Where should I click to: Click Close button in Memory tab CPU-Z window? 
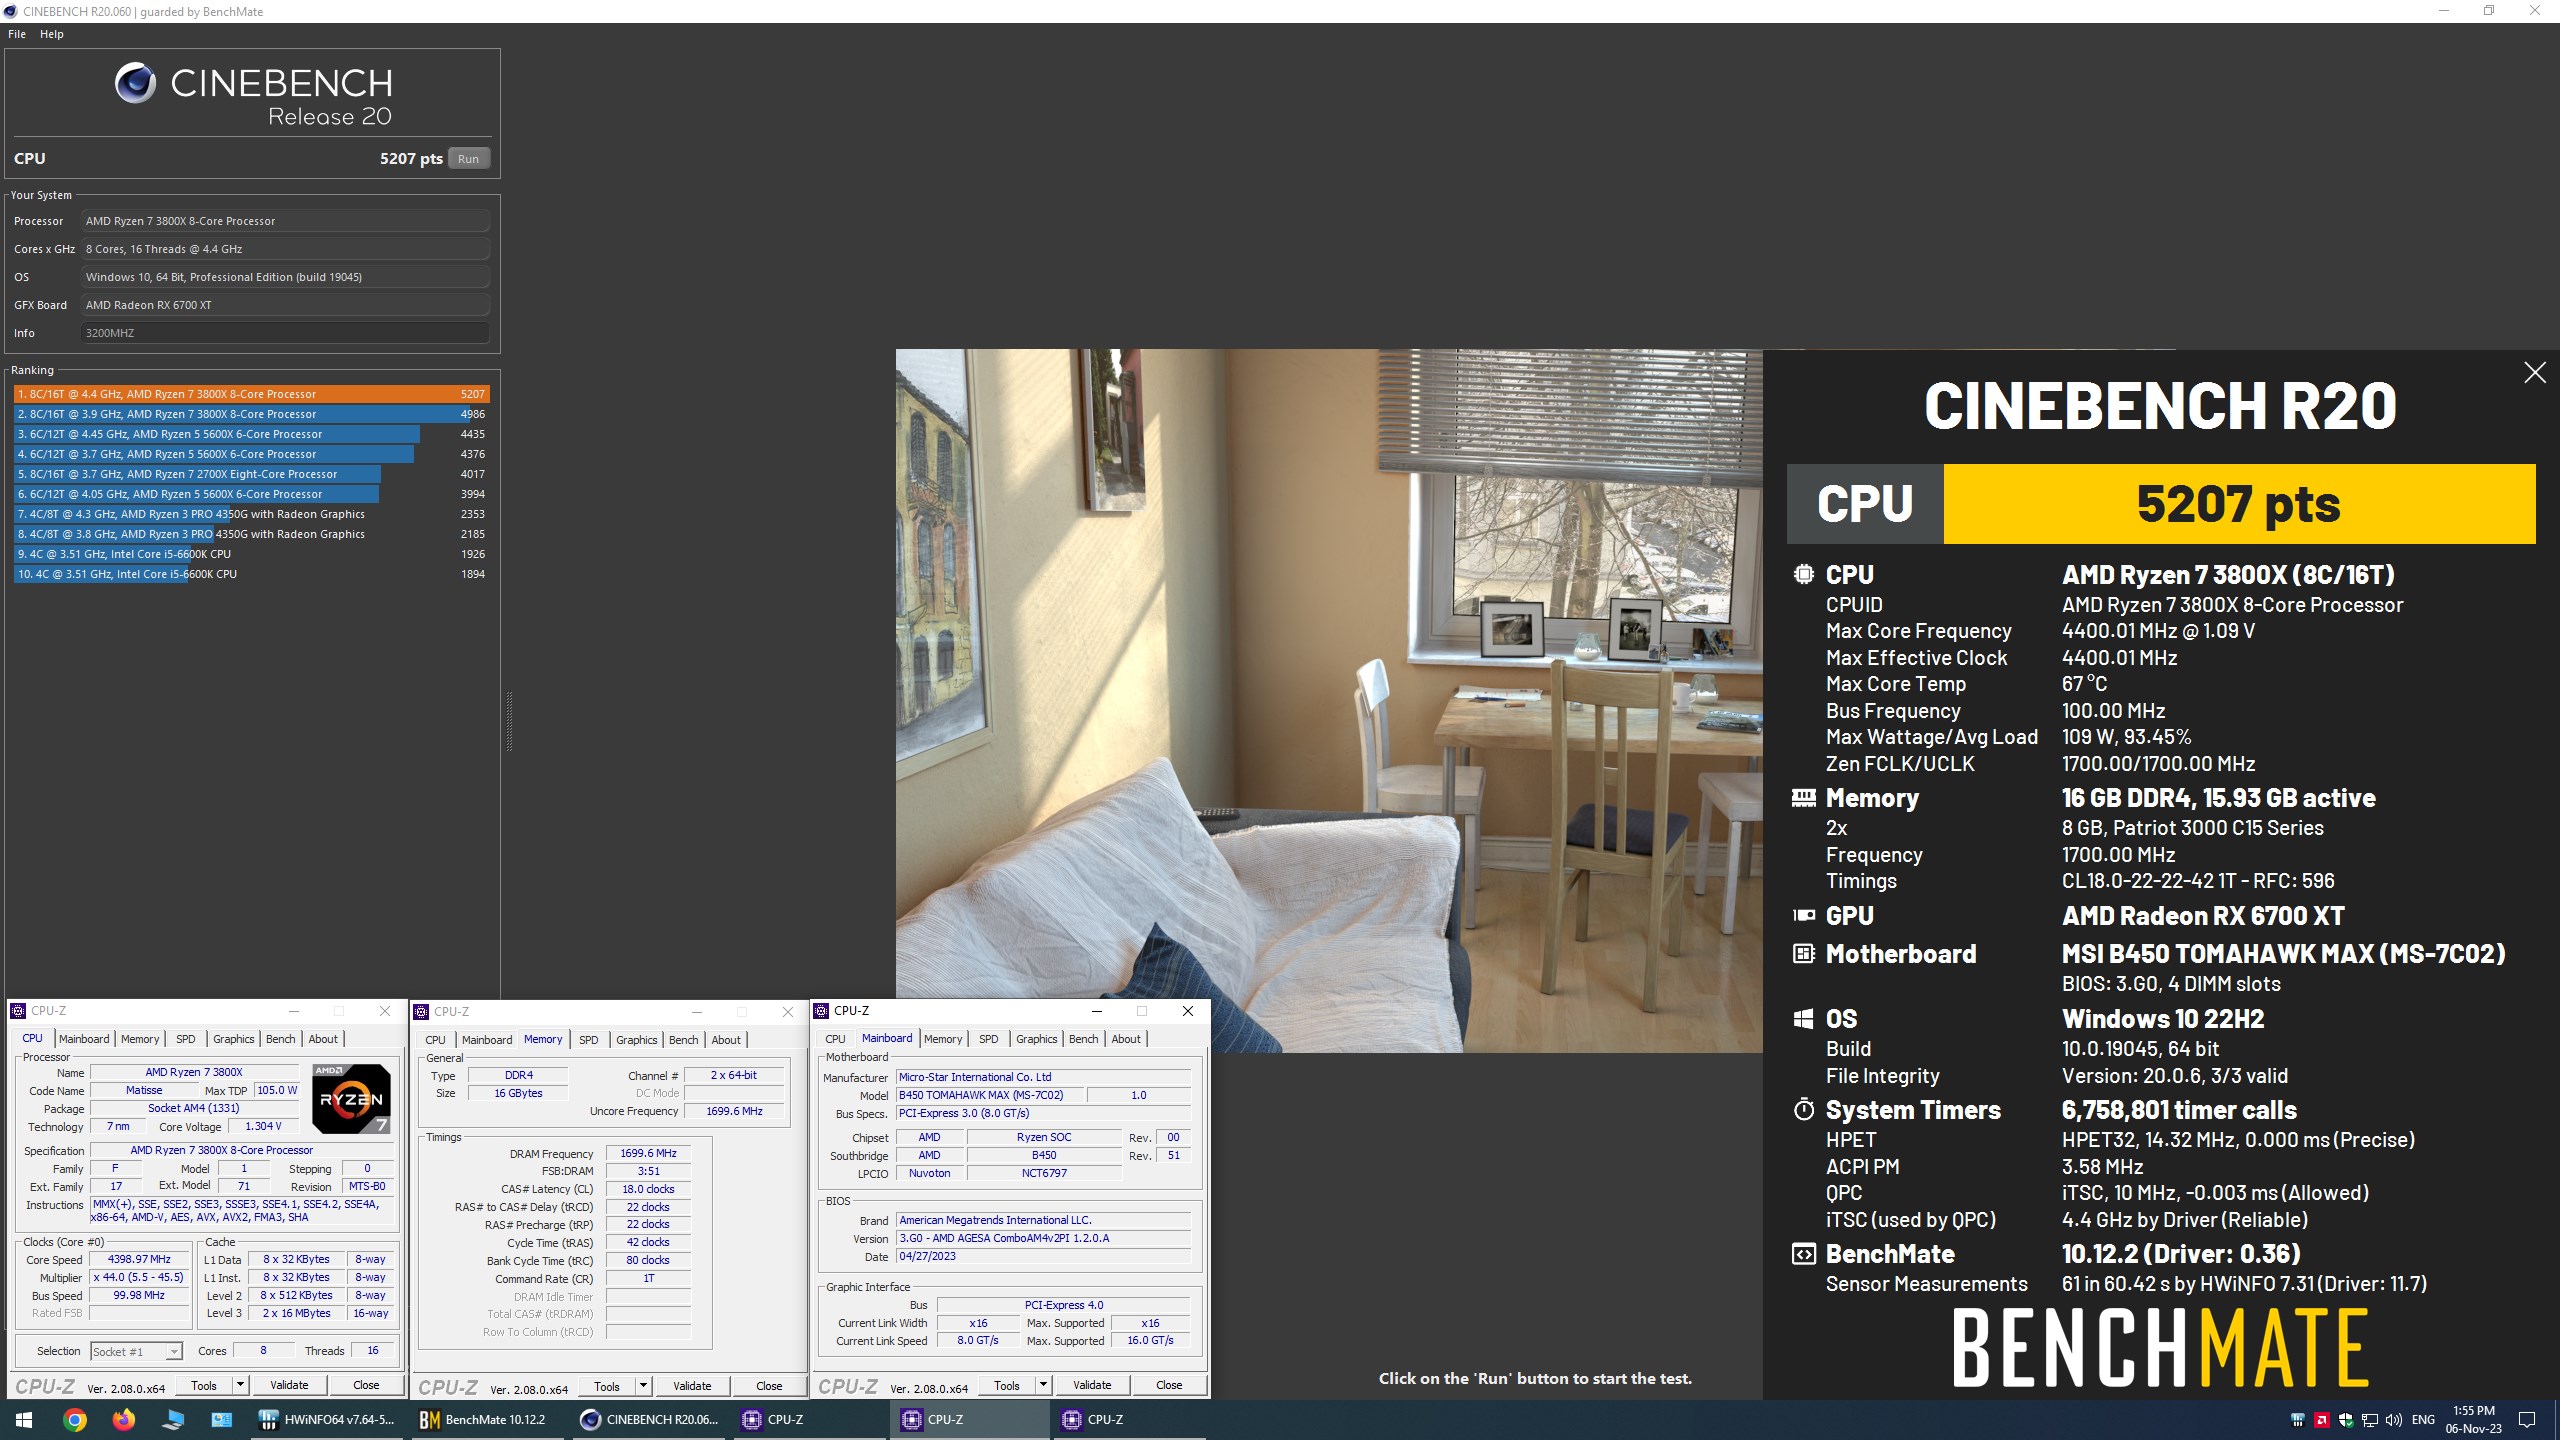click(769, 1386)
